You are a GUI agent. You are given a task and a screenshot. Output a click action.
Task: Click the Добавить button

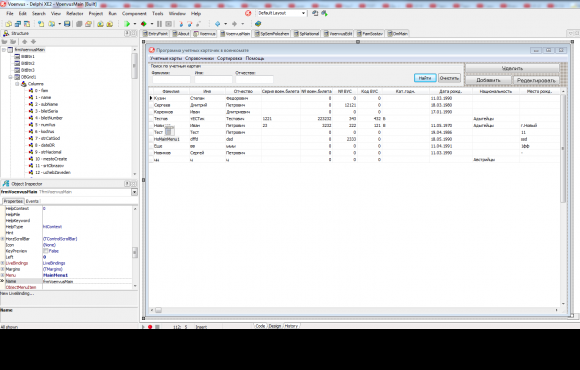[488, 80]
